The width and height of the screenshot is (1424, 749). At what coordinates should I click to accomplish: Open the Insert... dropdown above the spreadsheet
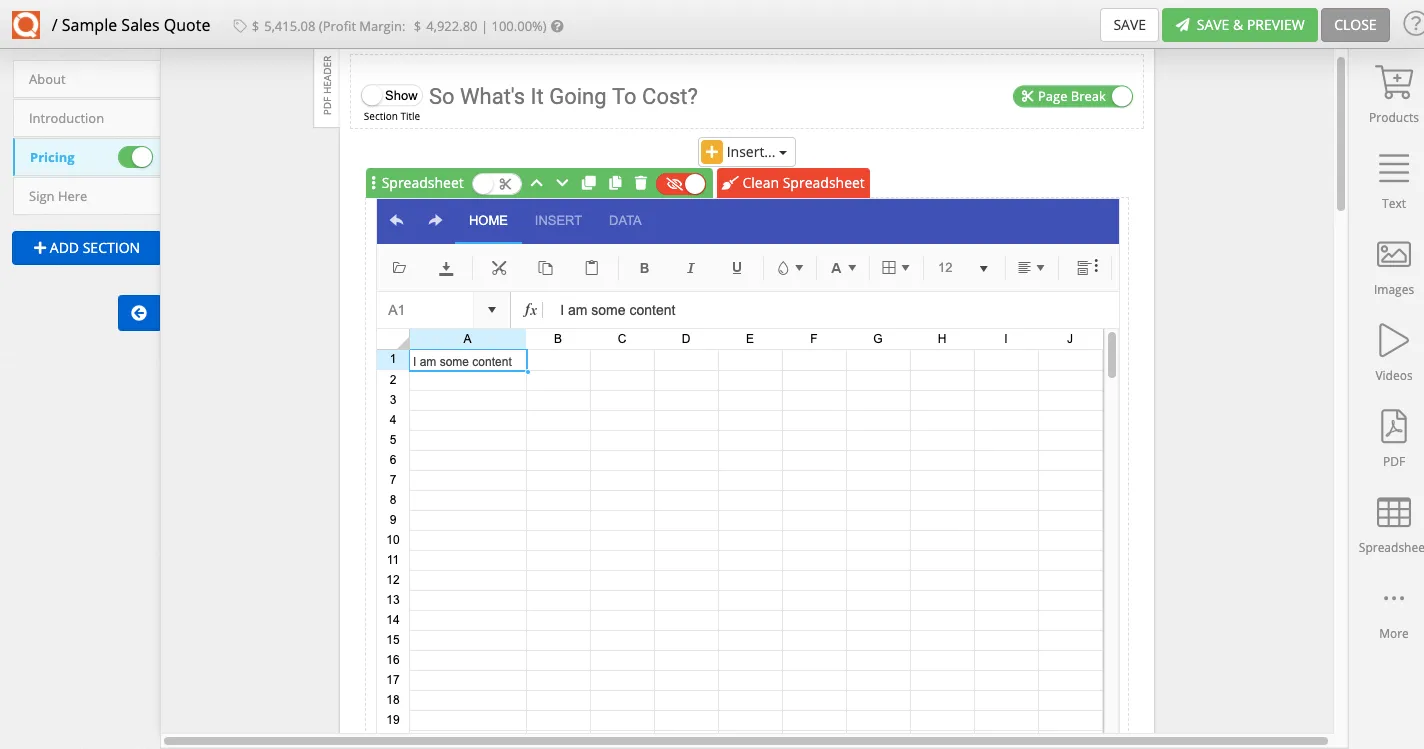pos(746,151)
